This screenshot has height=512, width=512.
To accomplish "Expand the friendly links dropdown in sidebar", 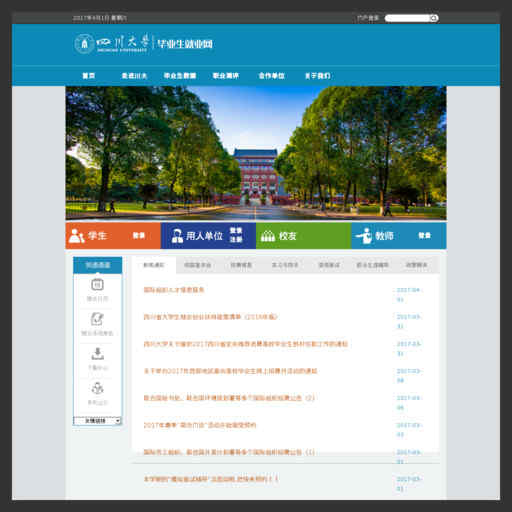I will (x=97, y=421).
